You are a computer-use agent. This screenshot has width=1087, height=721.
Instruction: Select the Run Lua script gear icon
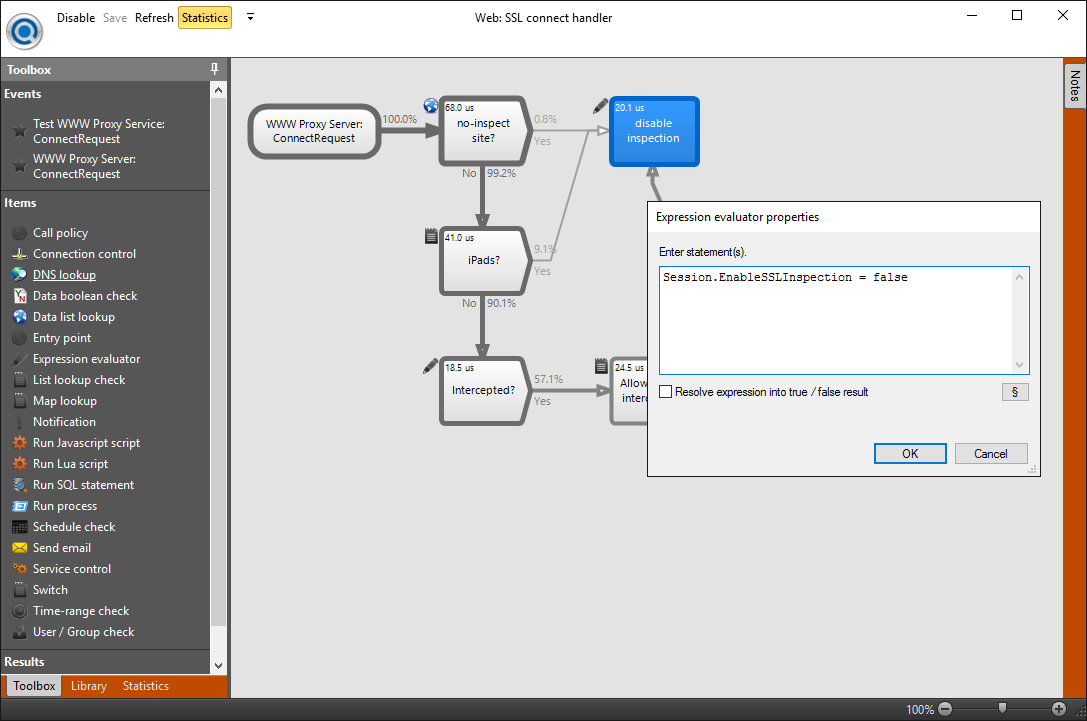19,464
